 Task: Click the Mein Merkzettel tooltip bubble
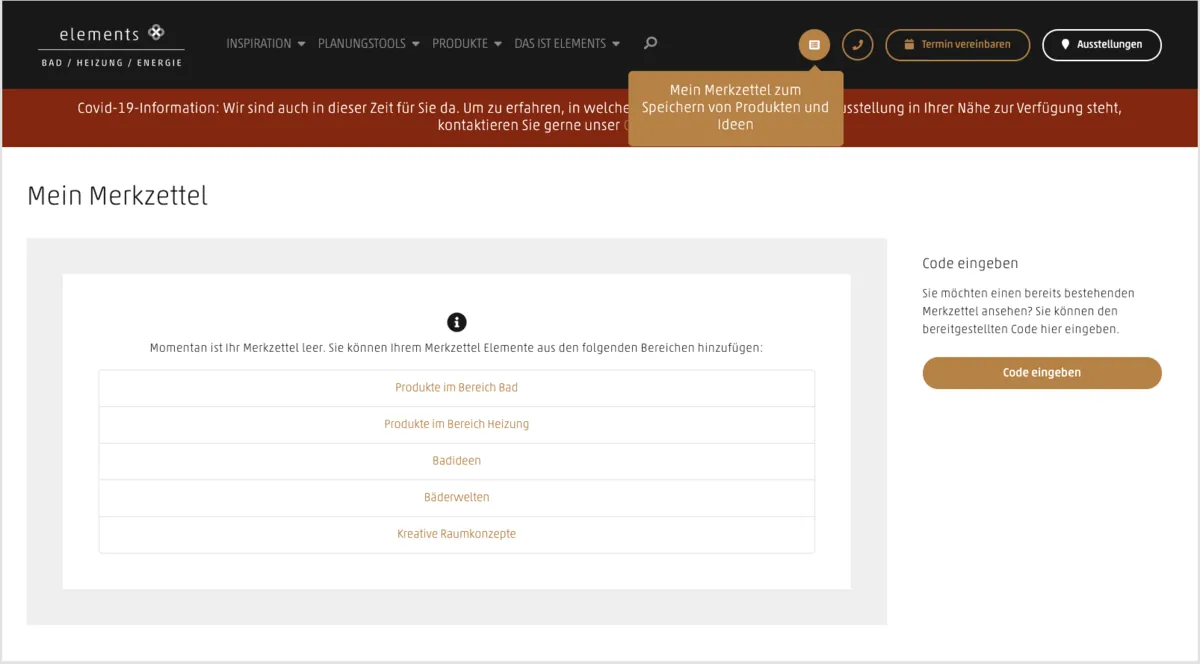click(x=735, y=108)
